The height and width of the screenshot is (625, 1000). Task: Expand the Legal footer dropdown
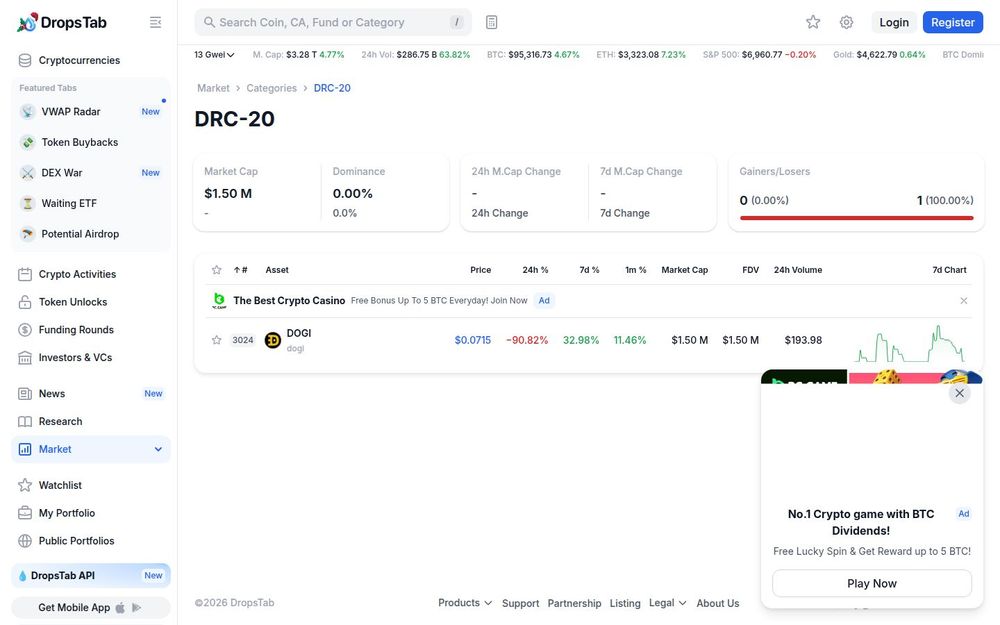tap(668, 603)
